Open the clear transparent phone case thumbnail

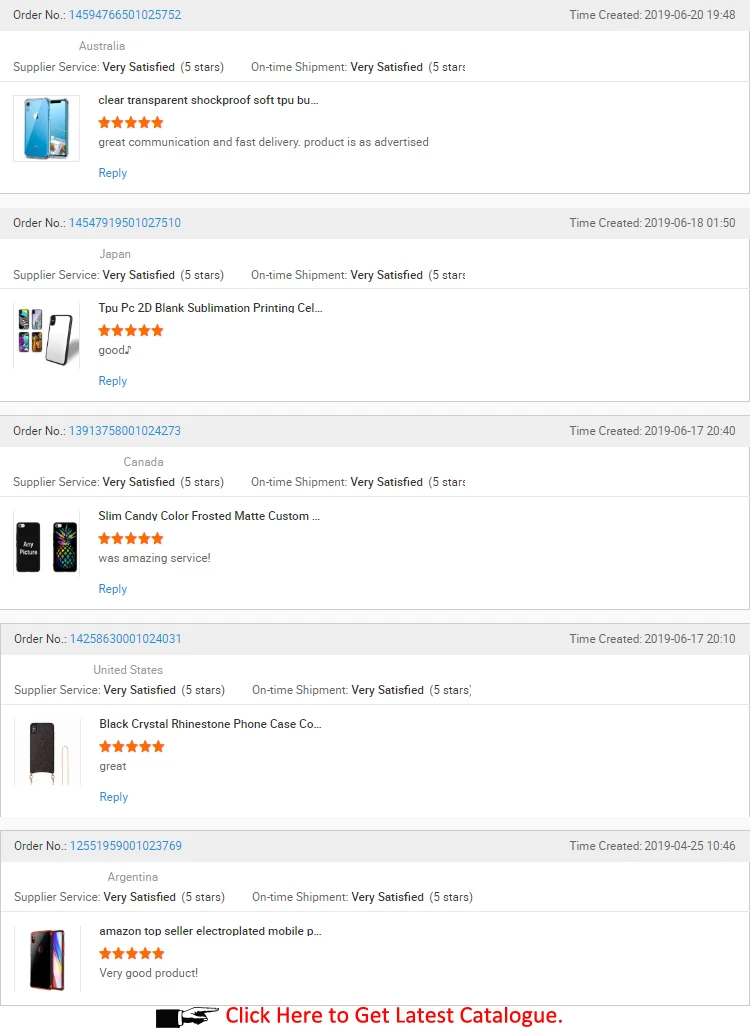[46, 128]
